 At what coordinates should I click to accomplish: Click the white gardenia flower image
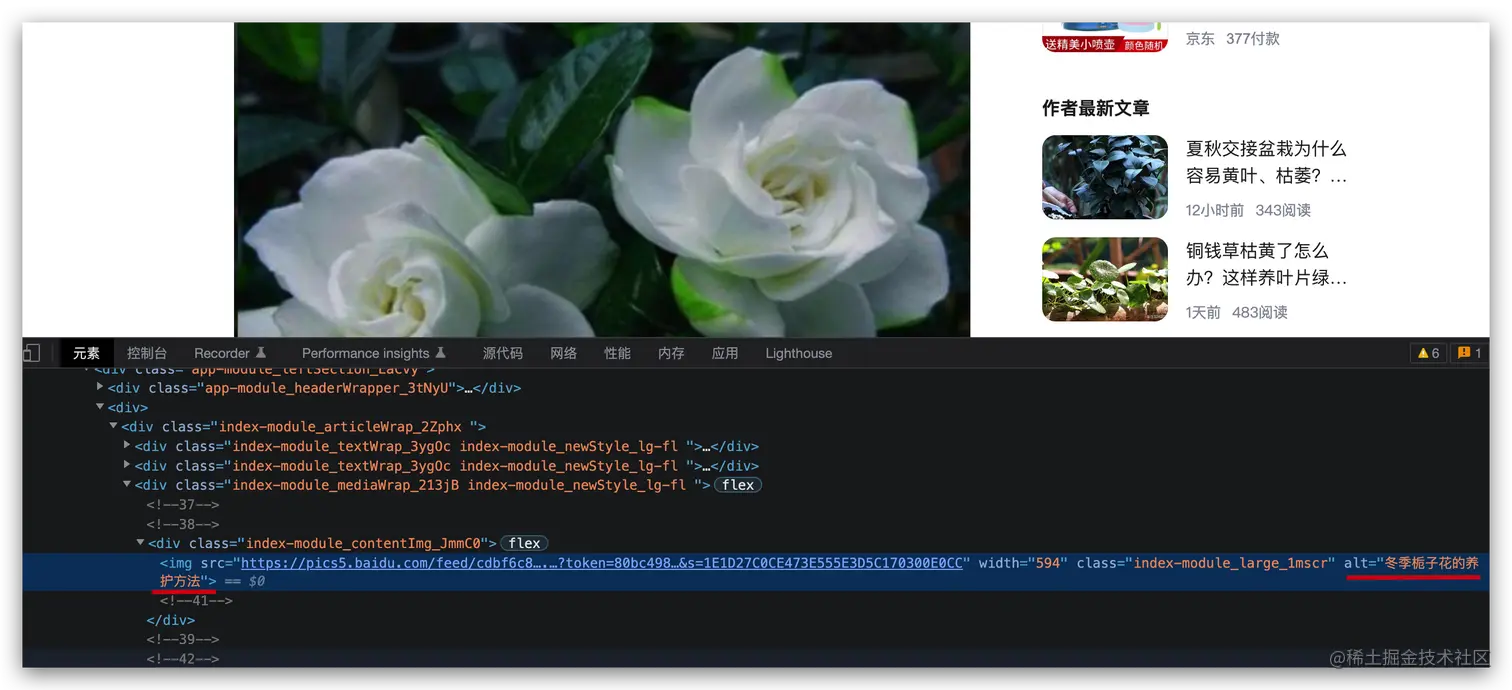point(602,180)
